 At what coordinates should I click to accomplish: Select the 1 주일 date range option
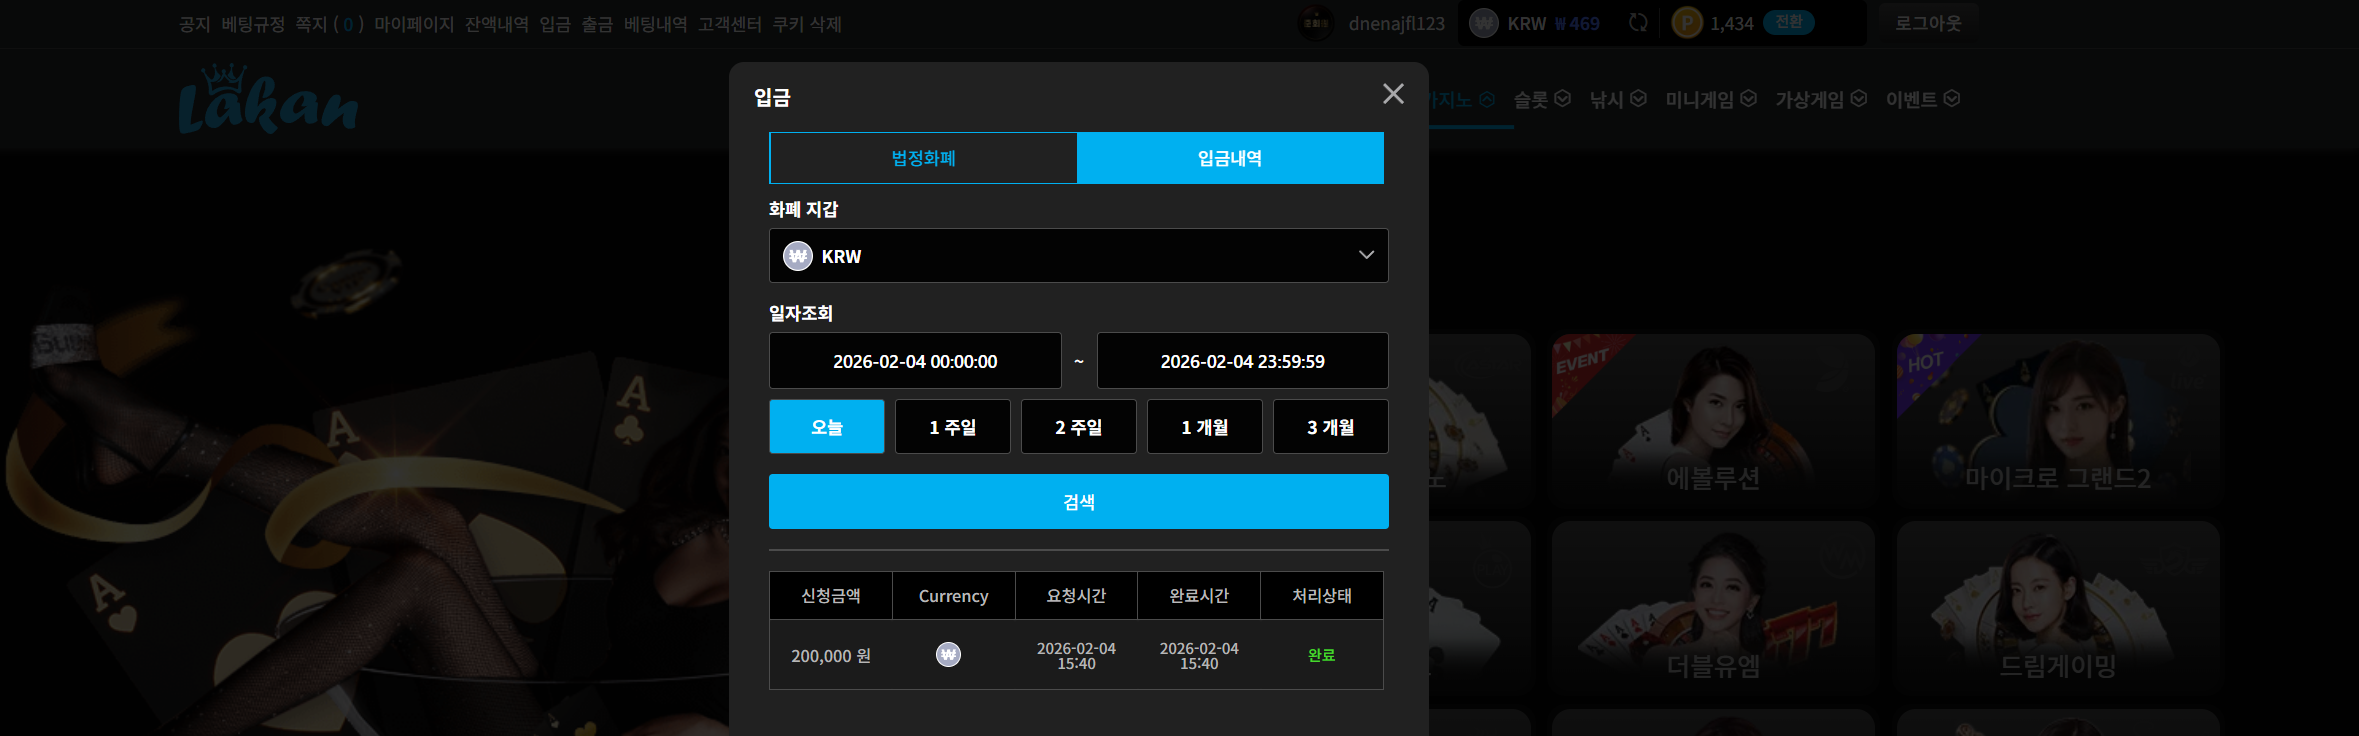[953, 427]
